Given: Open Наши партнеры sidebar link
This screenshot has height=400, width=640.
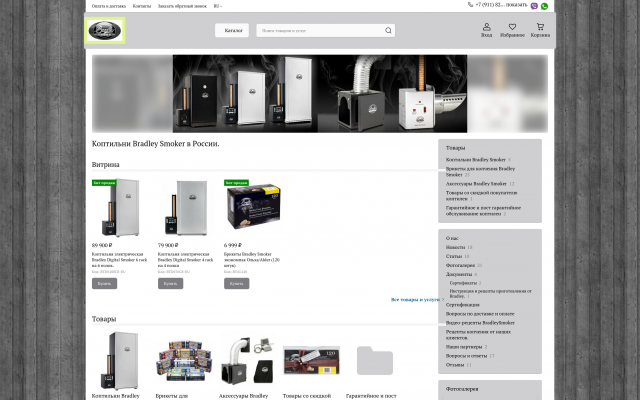Looking at the screenshot, I should coord(464,347).
